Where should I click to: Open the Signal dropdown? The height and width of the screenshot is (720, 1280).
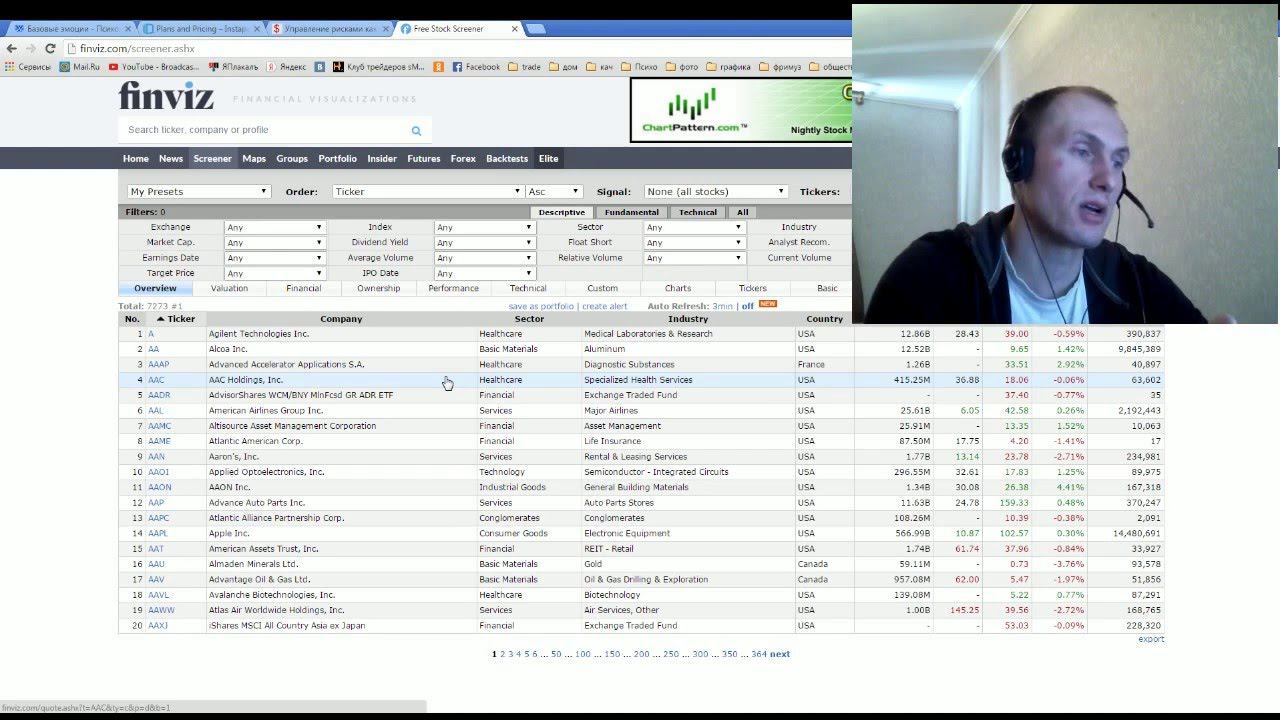715,191
